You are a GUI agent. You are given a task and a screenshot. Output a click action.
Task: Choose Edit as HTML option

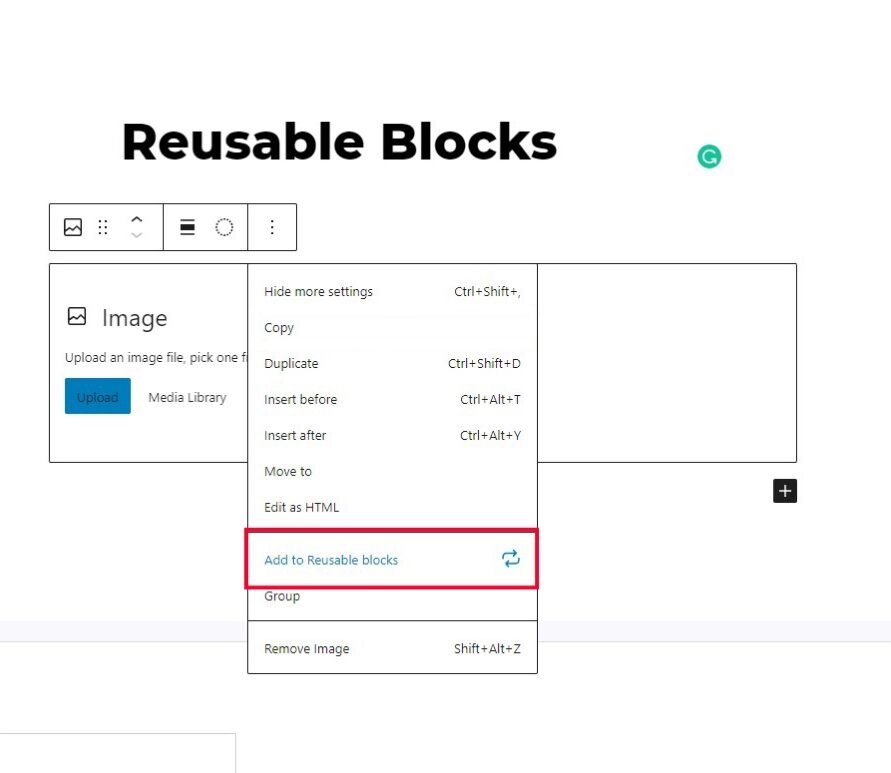(x=301, y=508)
